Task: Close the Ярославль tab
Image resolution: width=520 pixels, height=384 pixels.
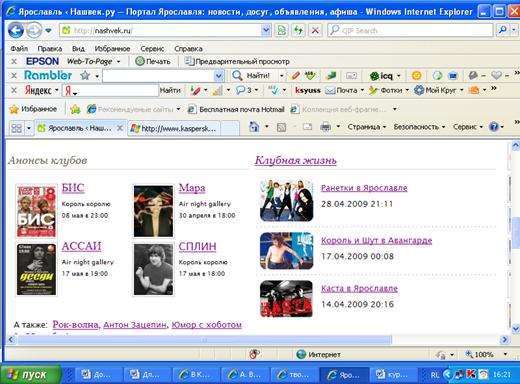Action: click(120, 128)
